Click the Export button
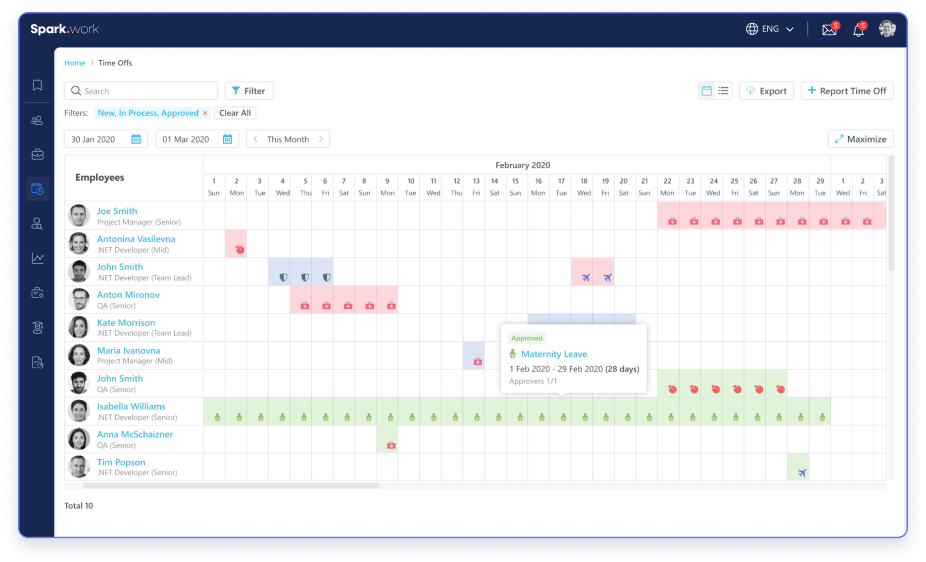Image resolution: width=926 pixels, height=562 pixels. point(766,91)
